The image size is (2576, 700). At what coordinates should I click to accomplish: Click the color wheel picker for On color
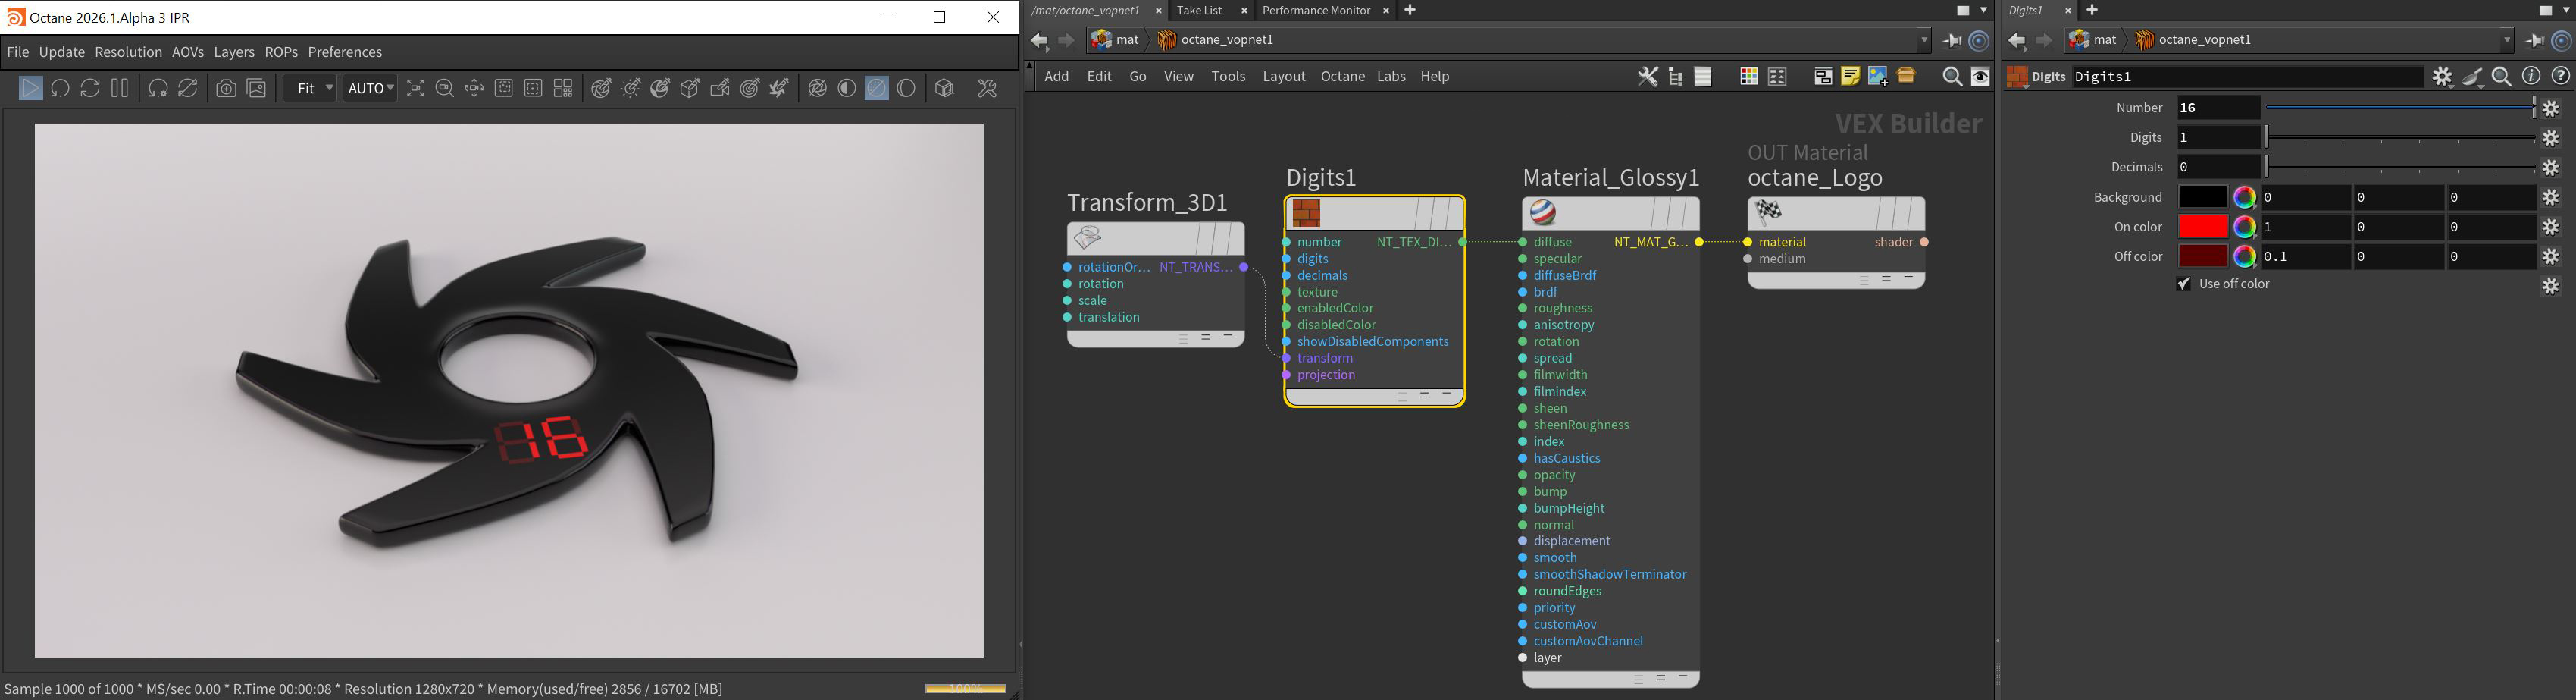2244,227
